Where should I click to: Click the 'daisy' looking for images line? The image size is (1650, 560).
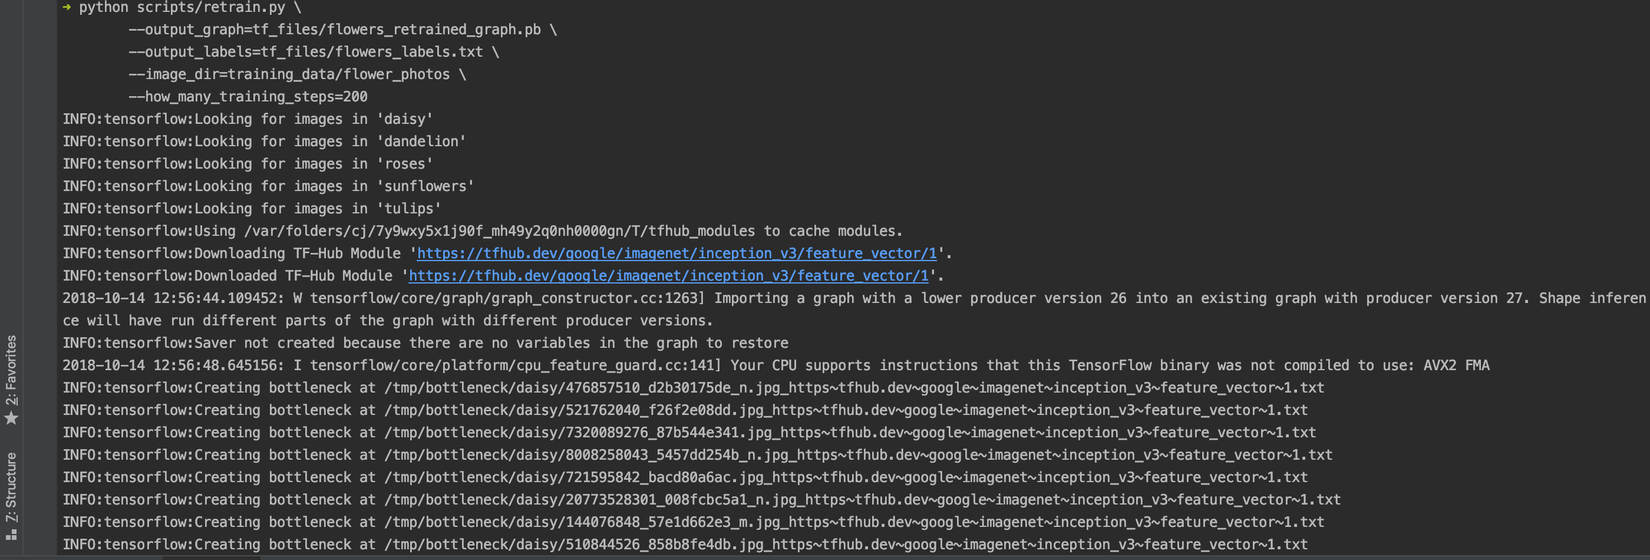click(x=248, y=119)
